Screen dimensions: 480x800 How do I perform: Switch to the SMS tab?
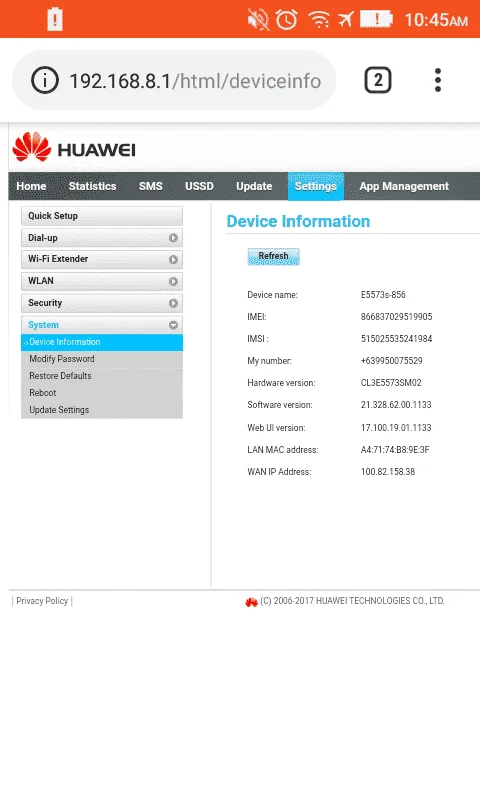pos(150,186)
